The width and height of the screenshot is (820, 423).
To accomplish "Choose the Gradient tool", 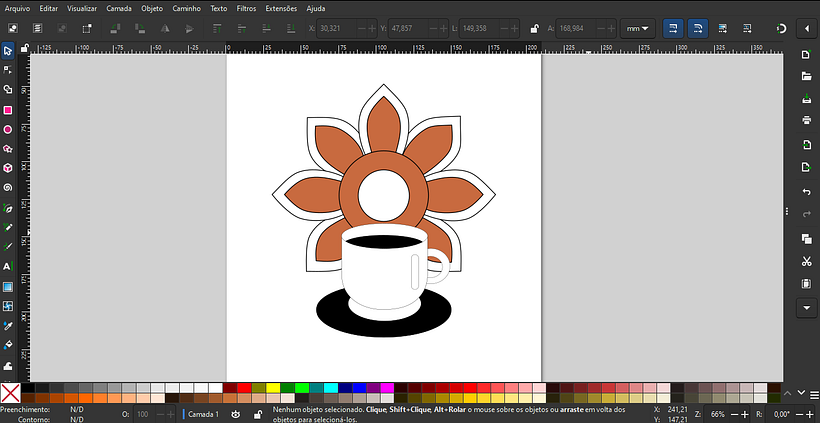I will [8, 287].
